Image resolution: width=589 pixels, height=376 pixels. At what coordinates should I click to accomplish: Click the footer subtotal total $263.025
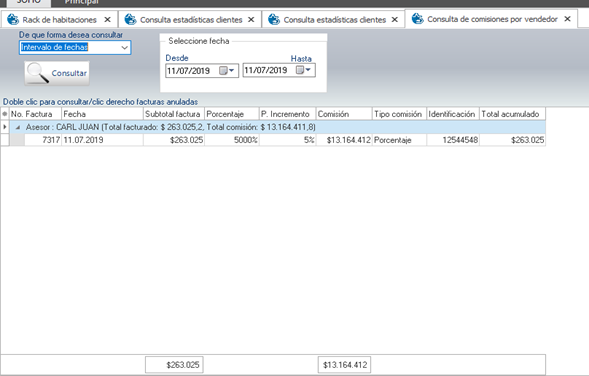[x=174, y=365]
